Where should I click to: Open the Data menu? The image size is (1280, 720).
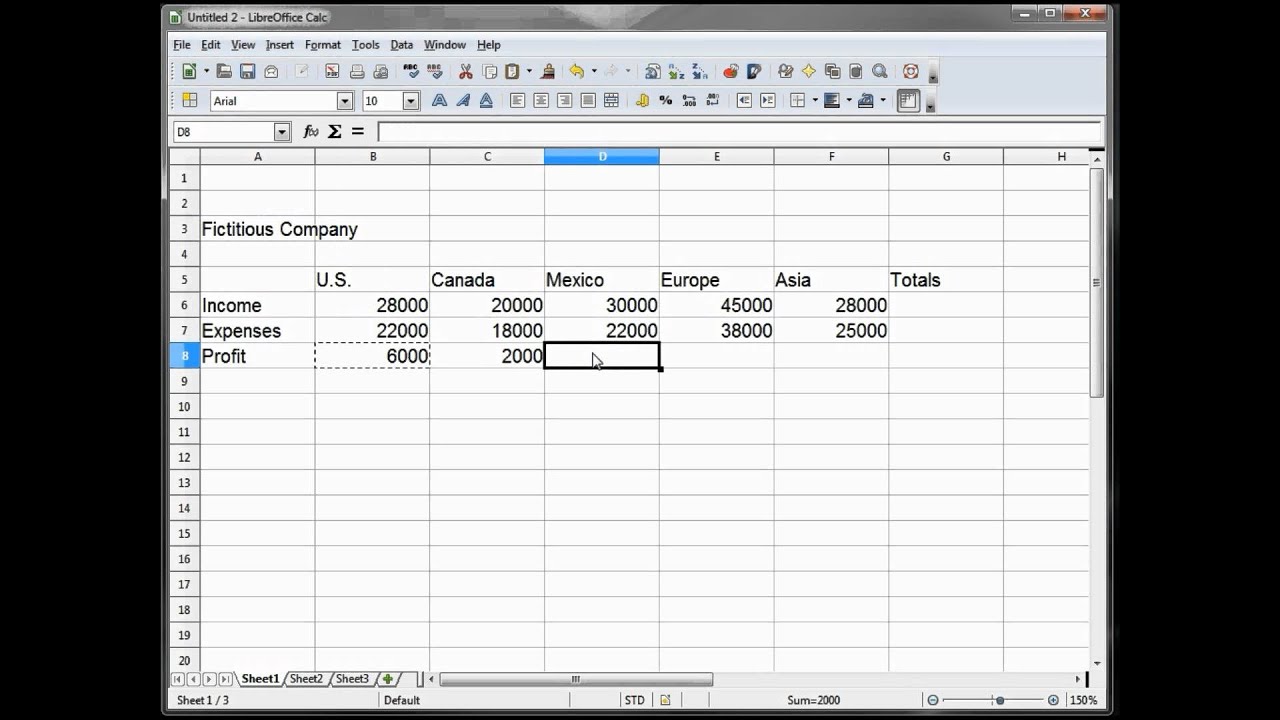[x=401, y=45]
